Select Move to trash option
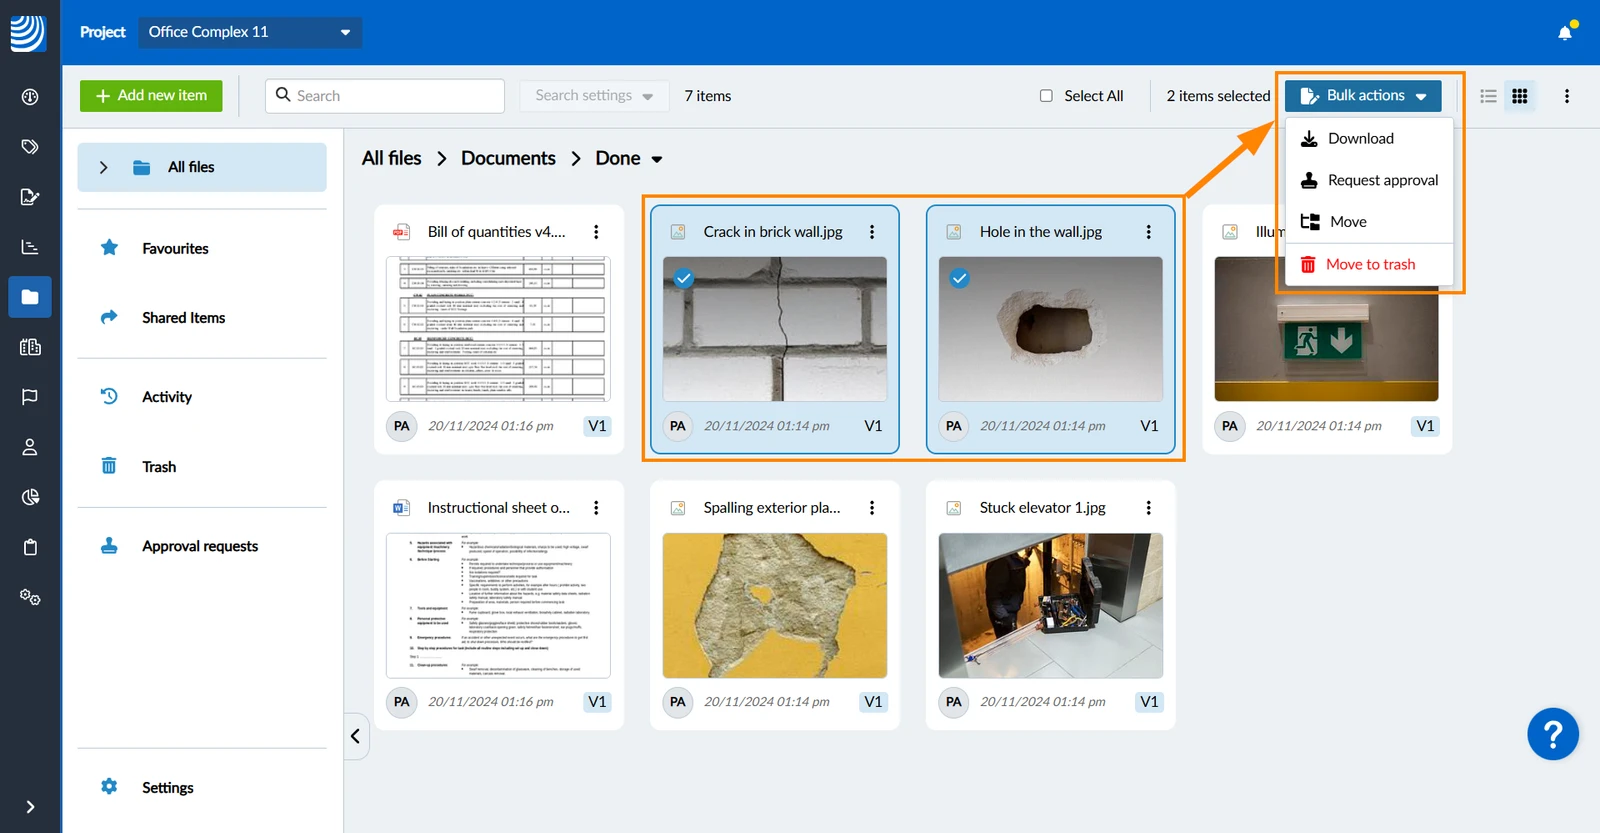This screenshot has width=1600, height=833. pyautogui.click(x=1368, y=264)
